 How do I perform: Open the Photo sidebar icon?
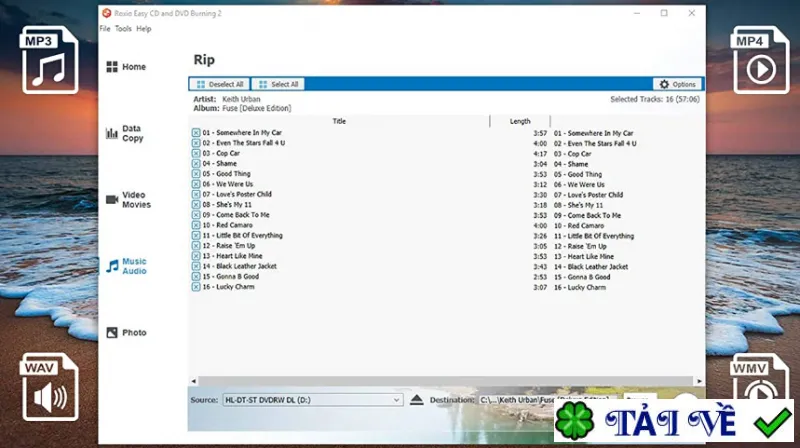(x=112, y=333)
